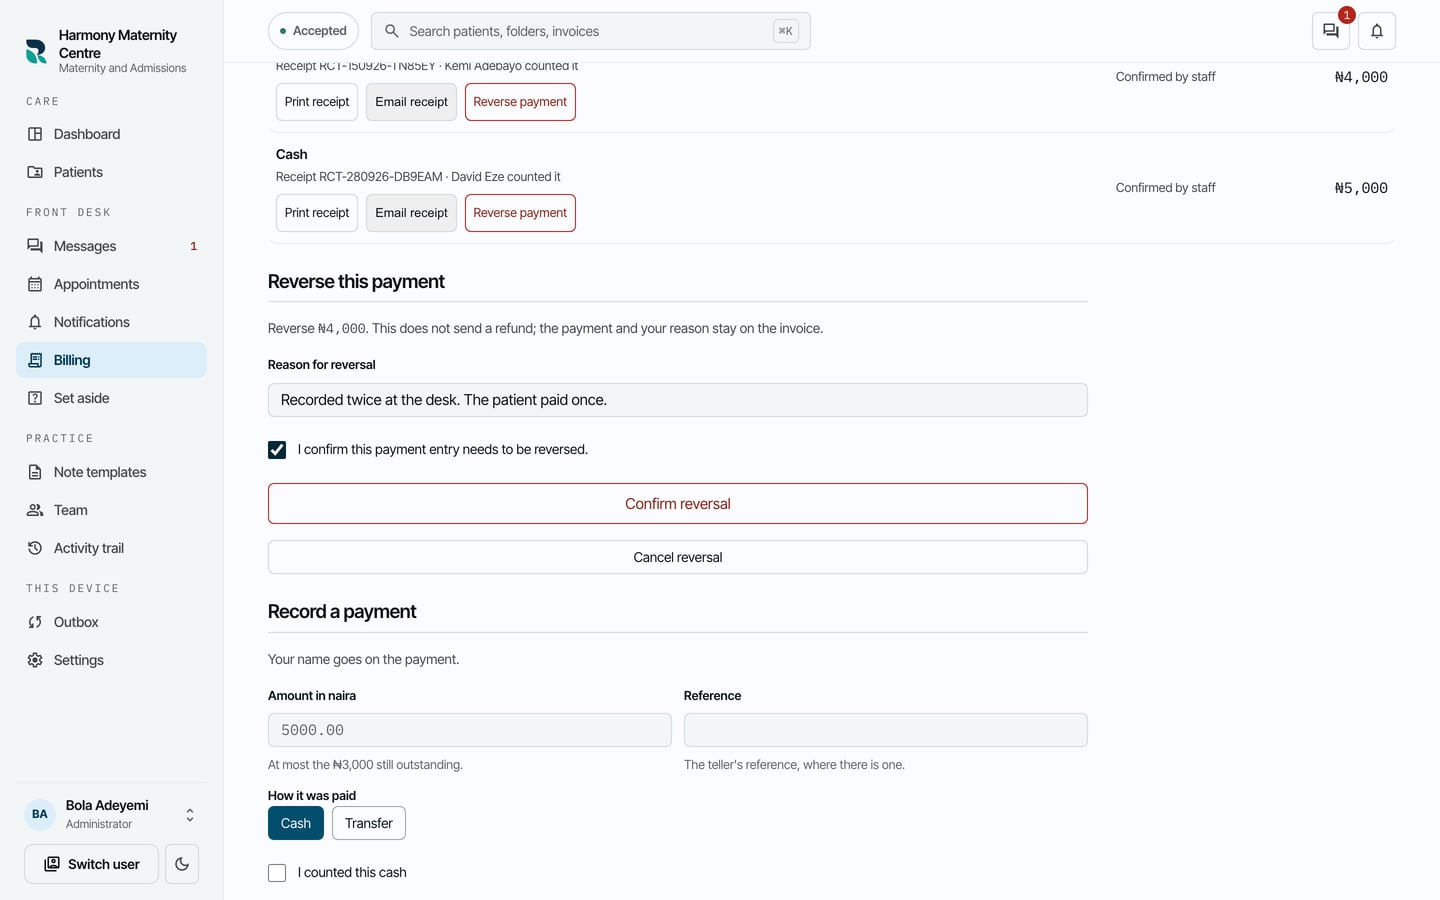Print receipt for David Eze cash payment
The width and height of the screenshot is (1440, 900).
[317, 213]
